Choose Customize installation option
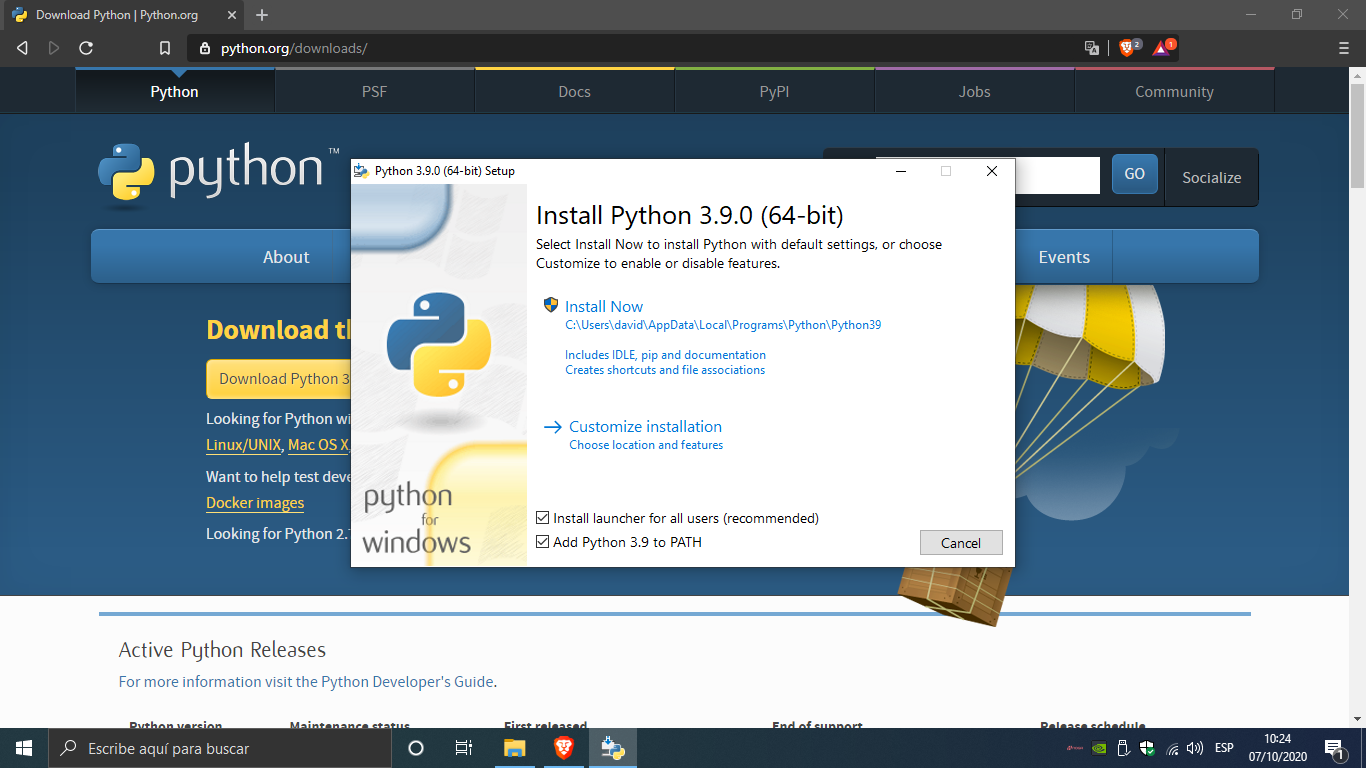The height and width of the screenshot is (768, 1366). (645, 426)
